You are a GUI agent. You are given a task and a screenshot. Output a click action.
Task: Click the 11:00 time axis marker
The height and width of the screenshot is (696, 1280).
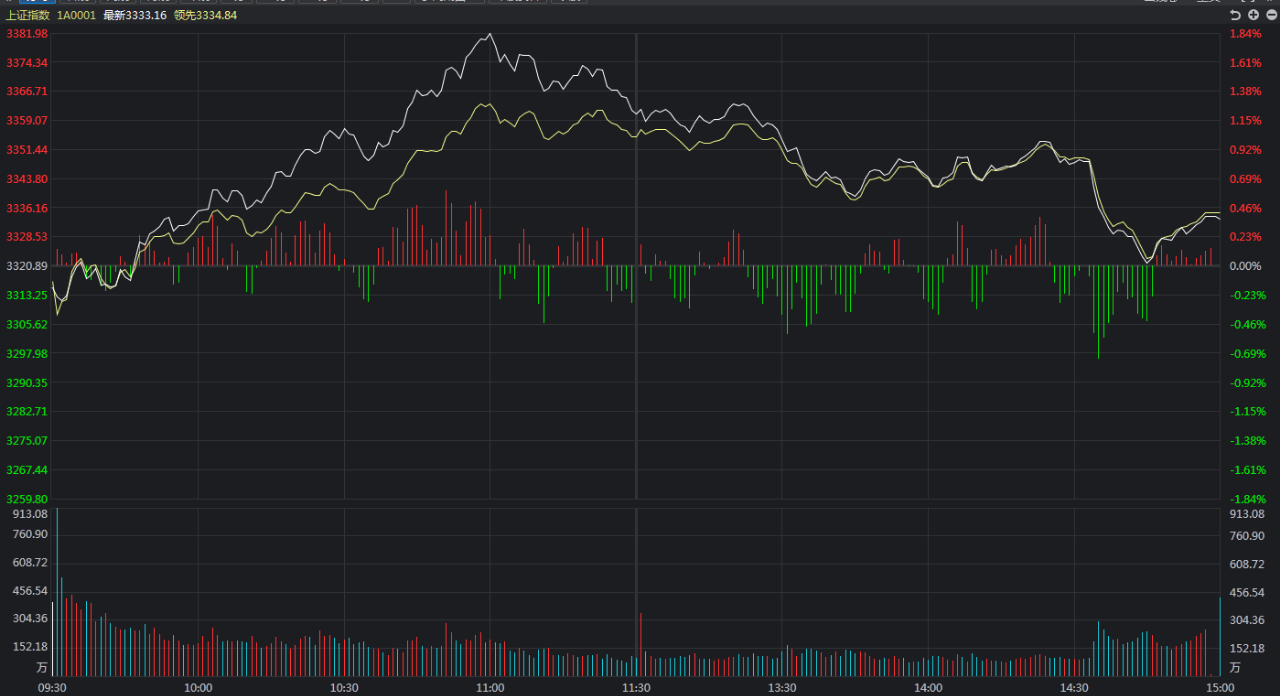tap(490, 688)
